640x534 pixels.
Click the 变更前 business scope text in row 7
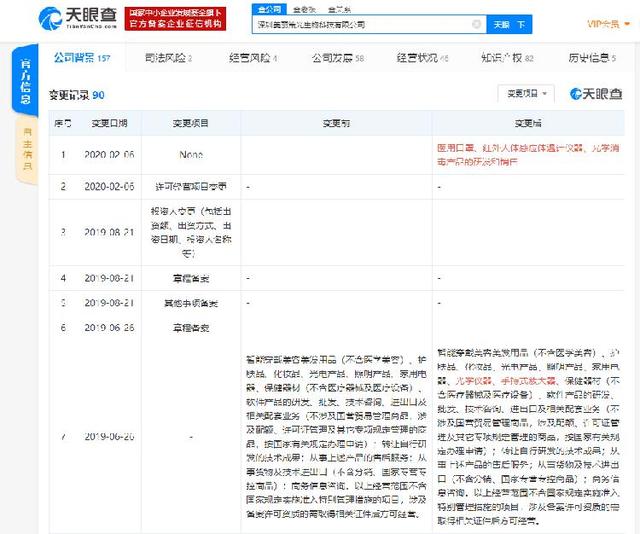[336, 437]
